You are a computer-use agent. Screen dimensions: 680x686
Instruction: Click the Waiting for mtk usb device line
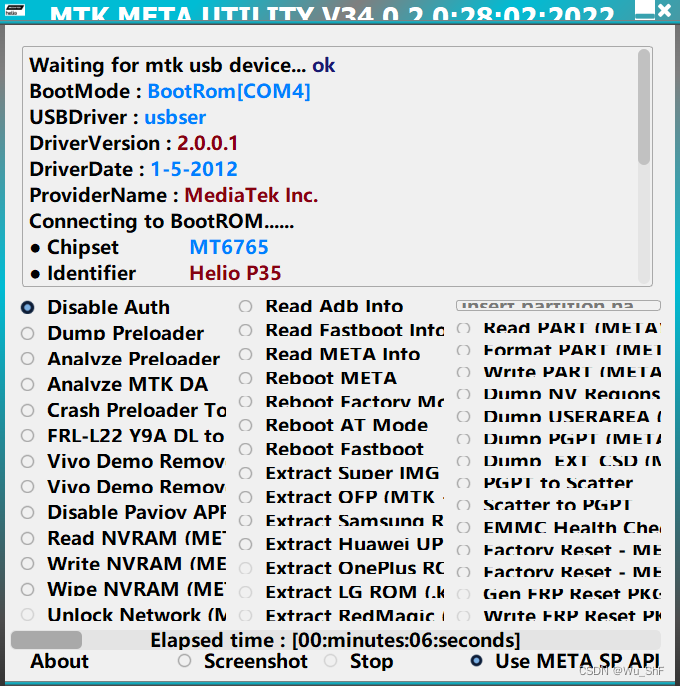click(182, 65)
